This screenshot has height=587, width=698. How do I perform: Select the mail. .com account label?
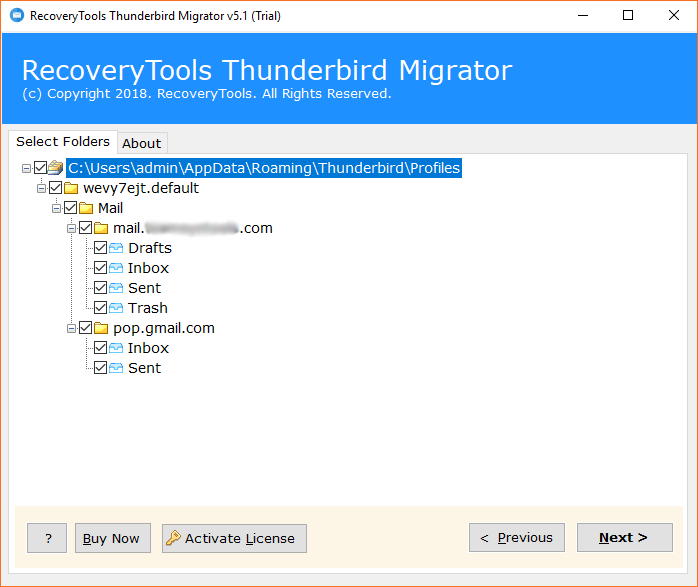193,228
